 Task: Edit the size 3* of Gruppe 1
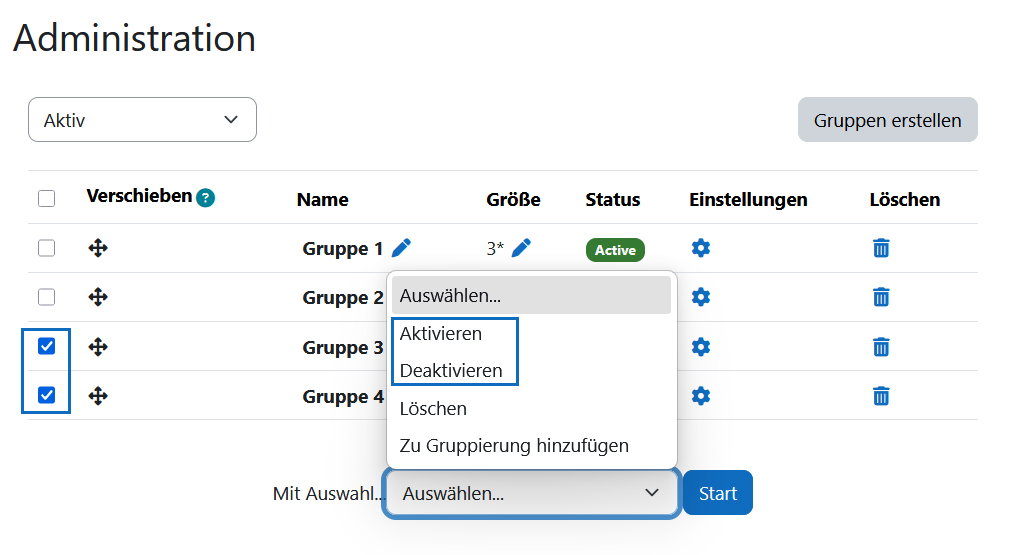tap(521, 248)
